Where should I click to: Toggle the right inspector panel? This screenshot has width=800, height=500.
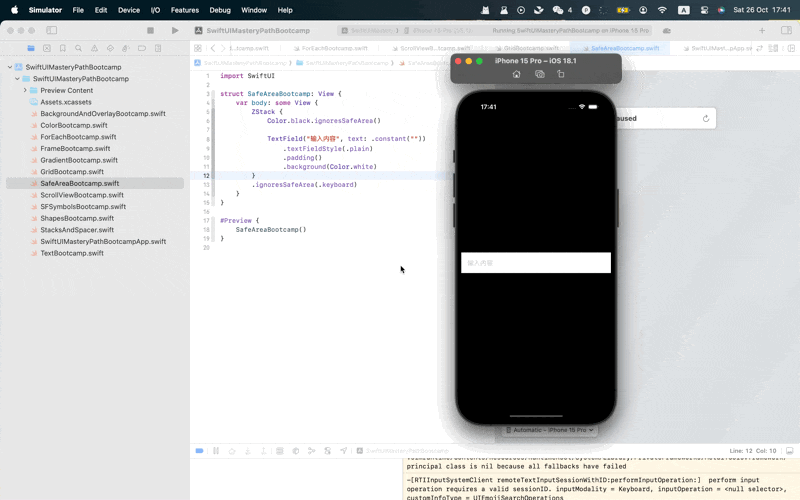pos(786,31)
